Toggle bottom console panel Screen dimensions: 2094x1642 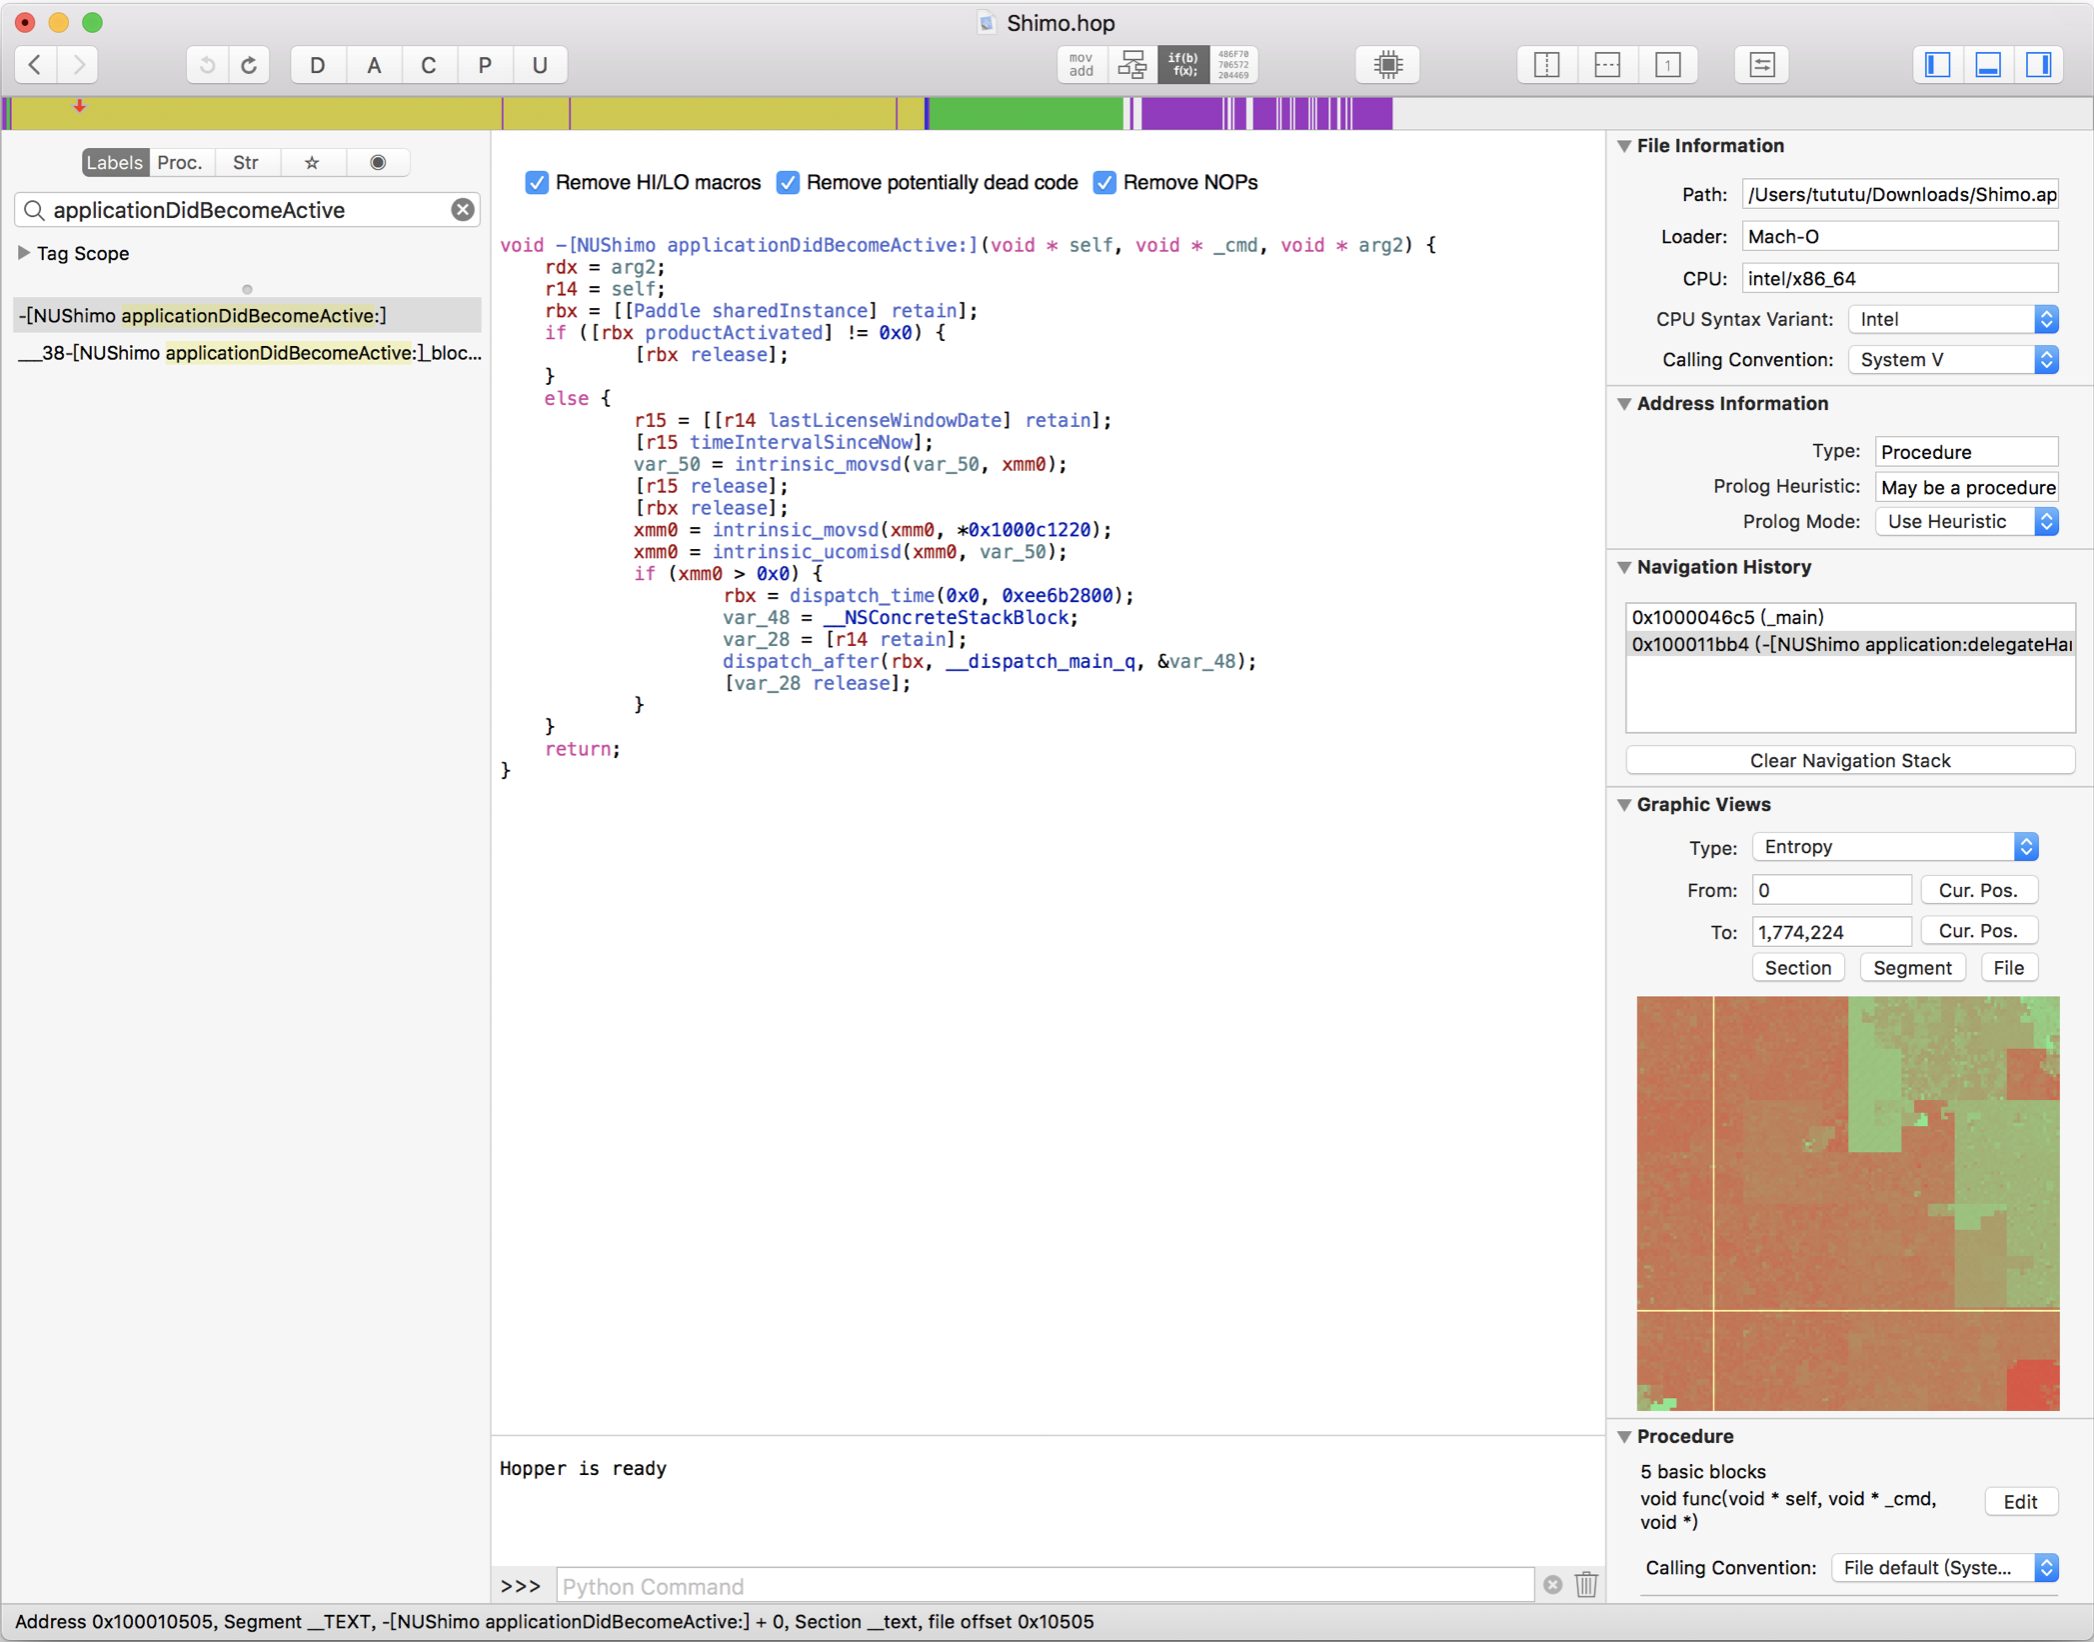1988,65
